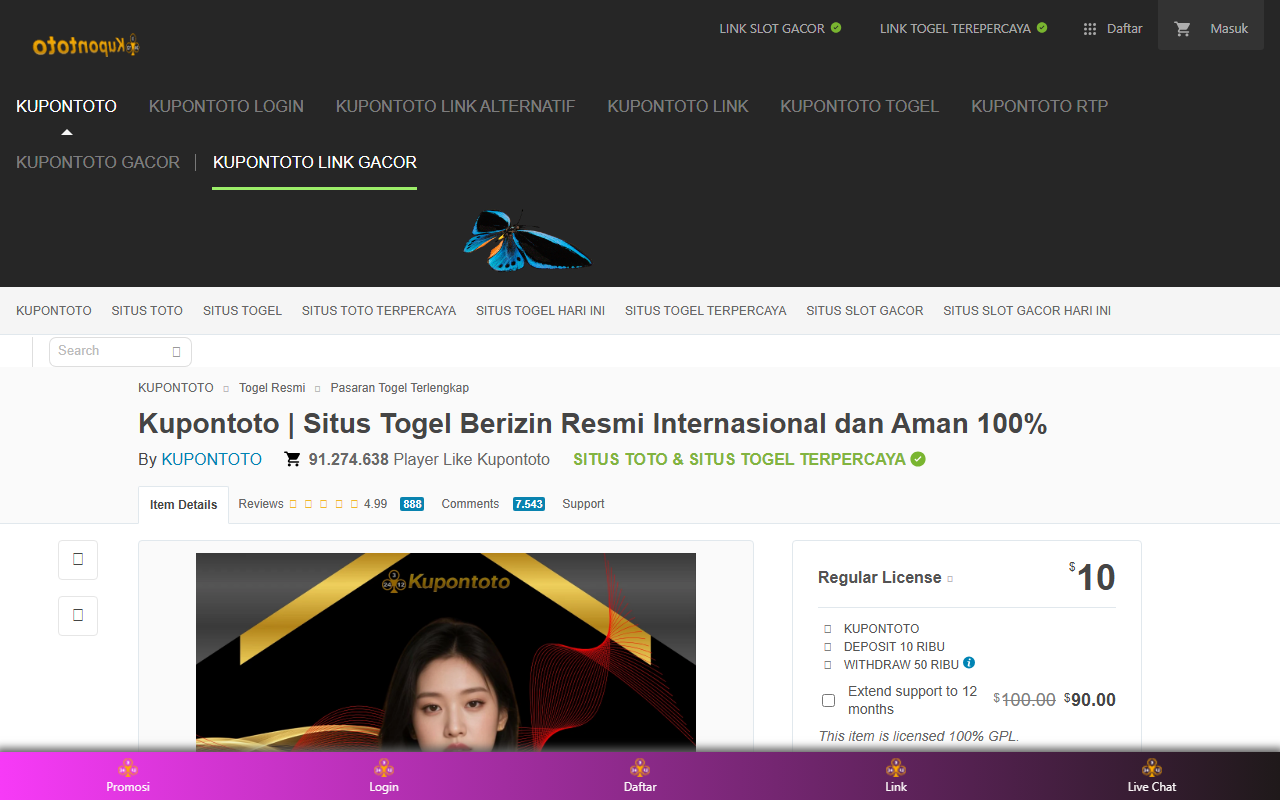Open the KUPONTOTO LOGIN menu item

click(226, 106)
